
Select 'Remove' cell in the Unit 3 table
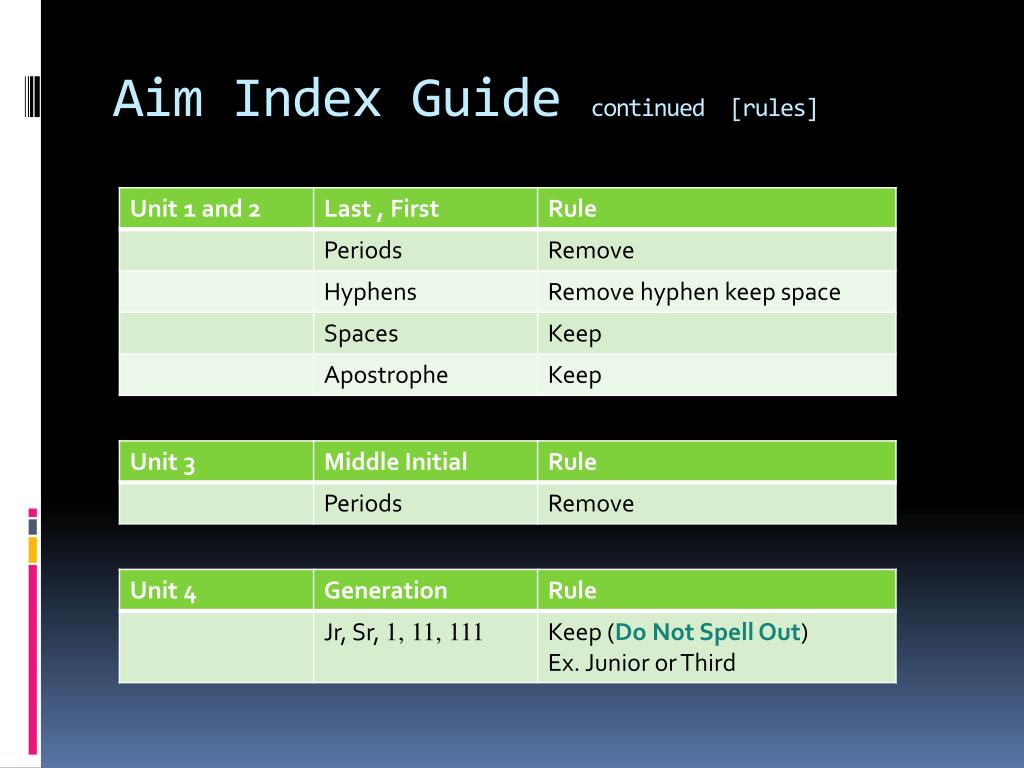[717, 504]
